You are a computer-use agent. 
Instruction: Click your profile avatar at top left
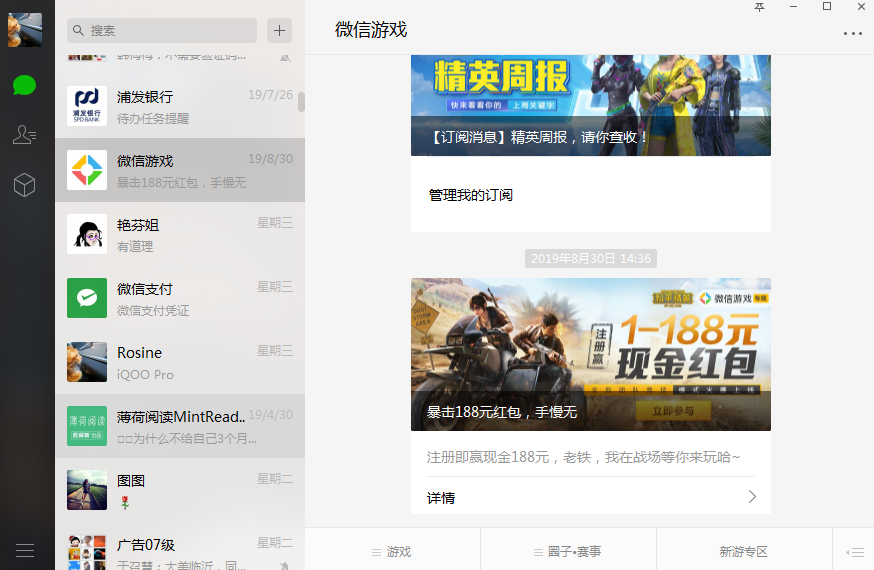pos(25,30)
